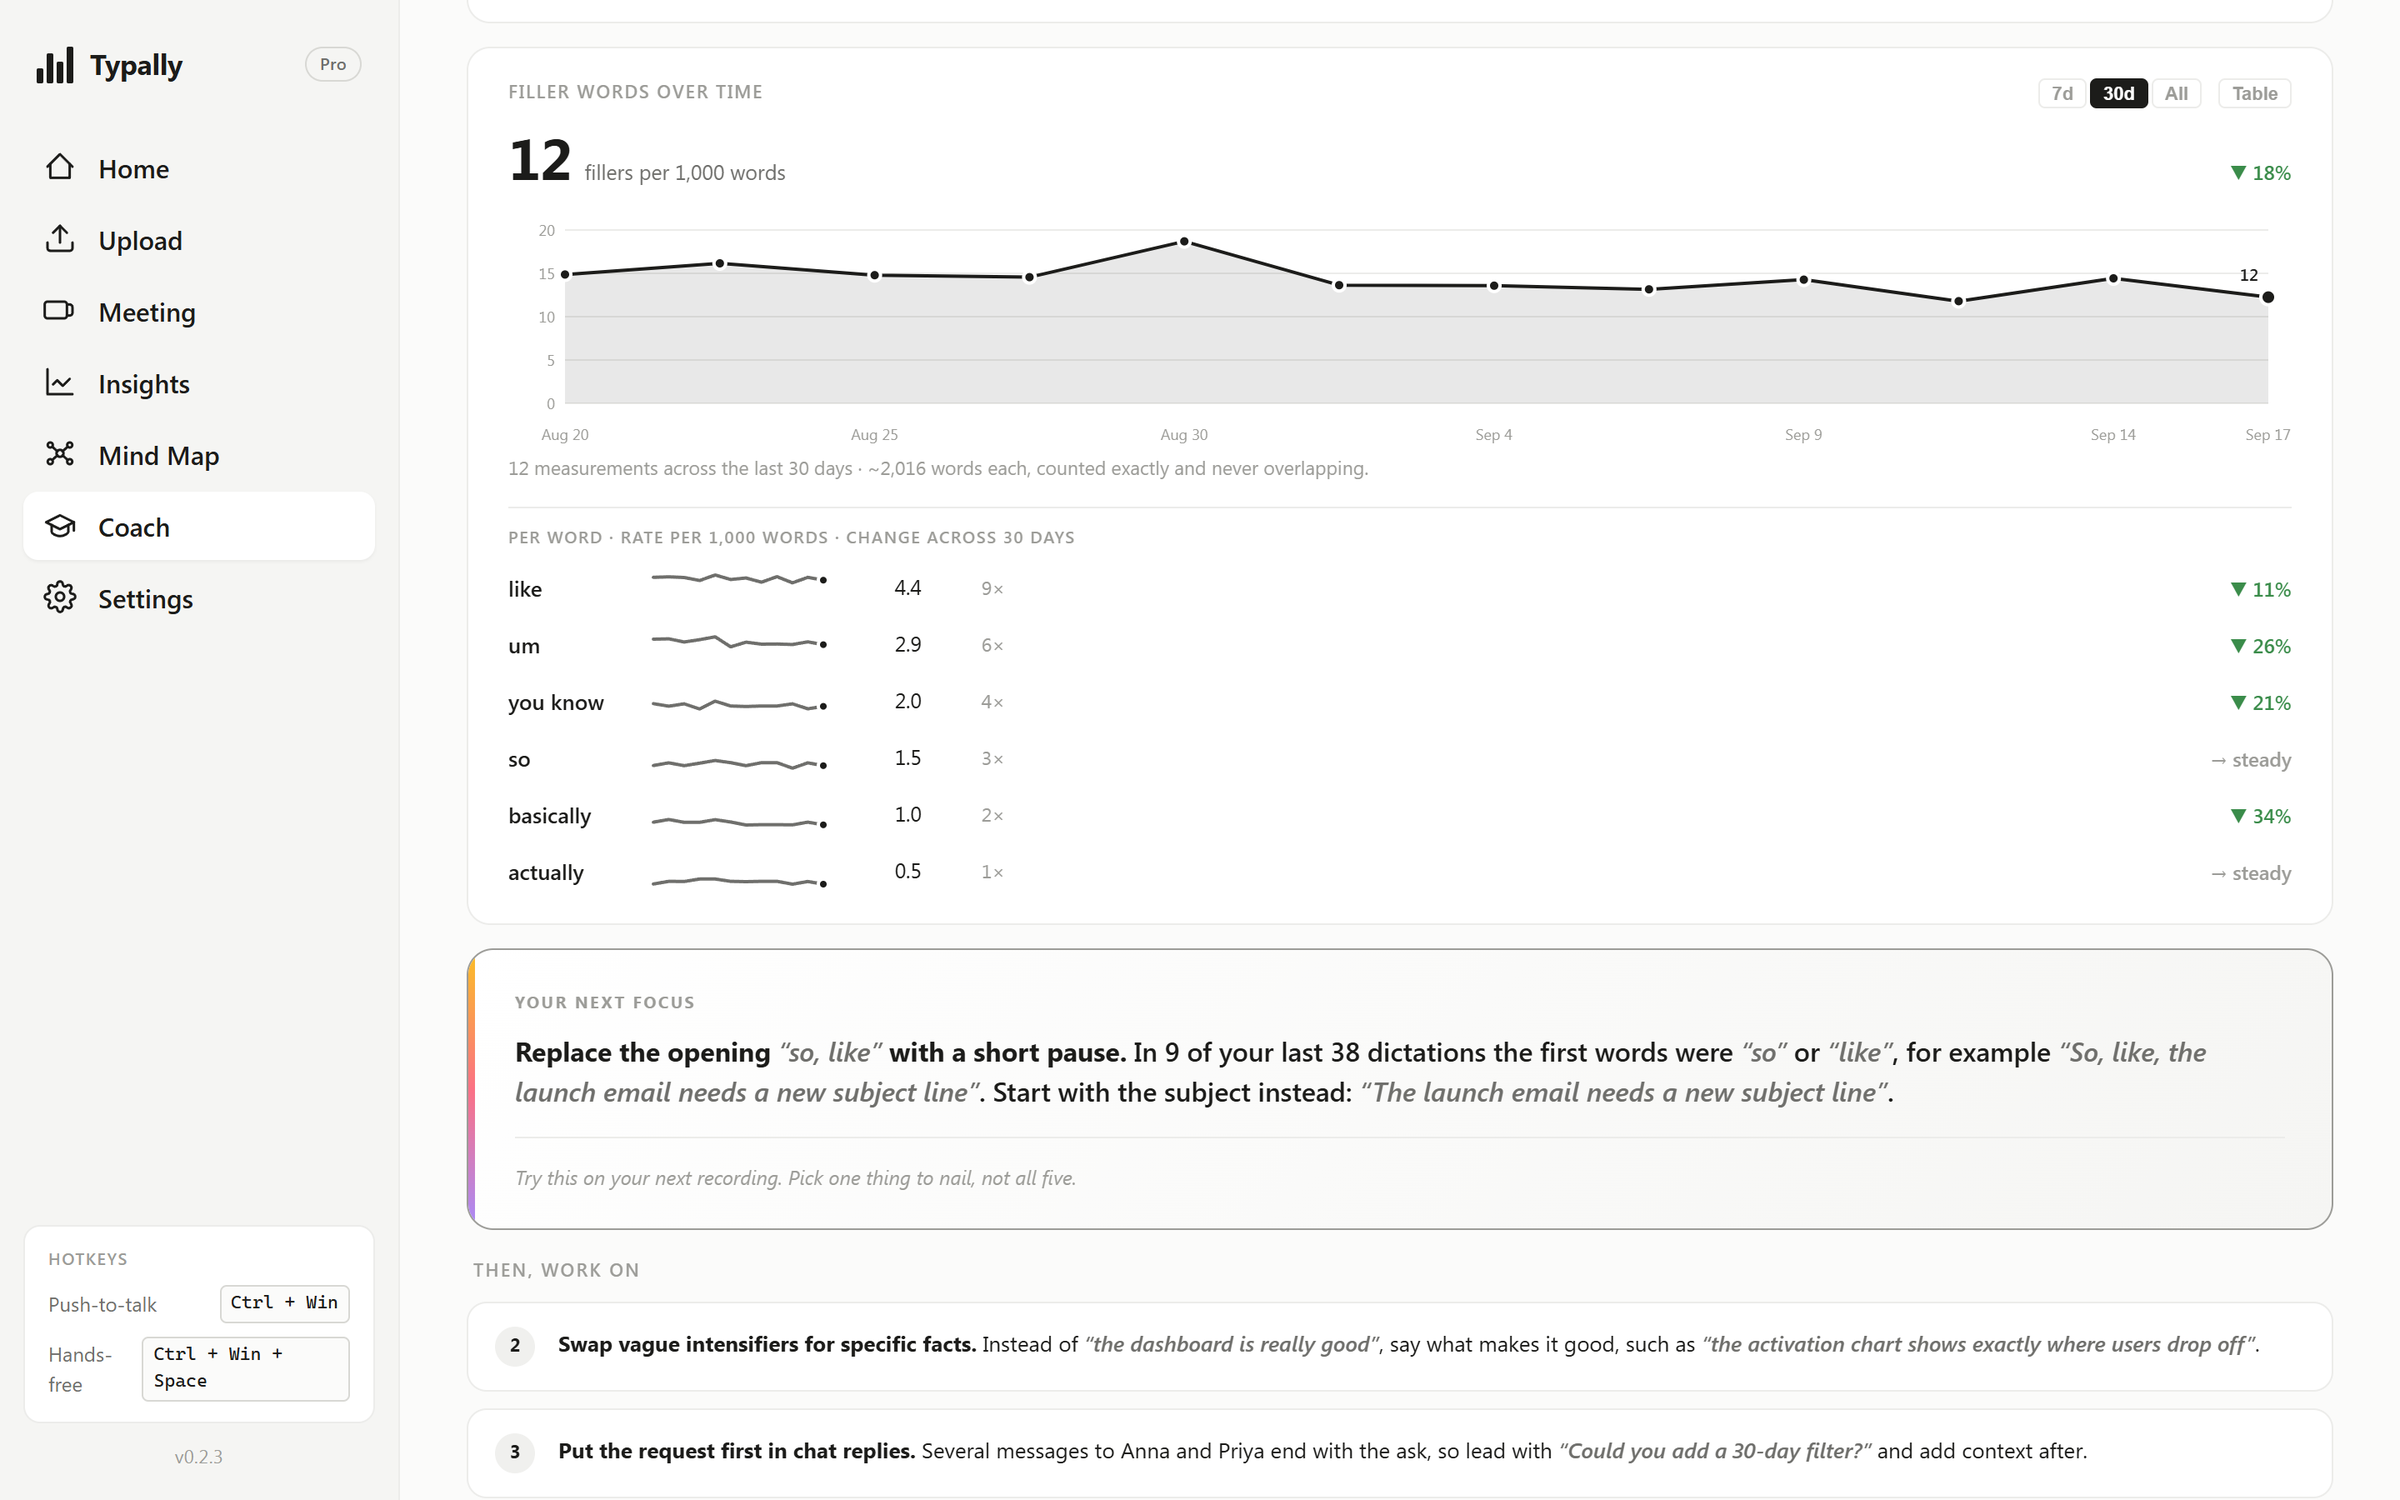The width and height of the screenshot is (2400, 1500).
Task: Switch chart to Table view
Action: point(2254,93)
